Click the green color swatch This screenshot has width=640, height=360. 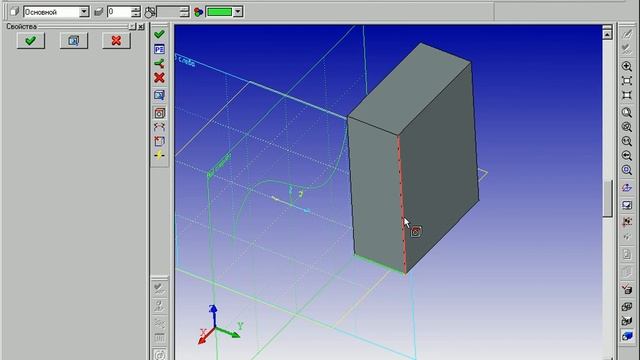click(x=220, y=12)
